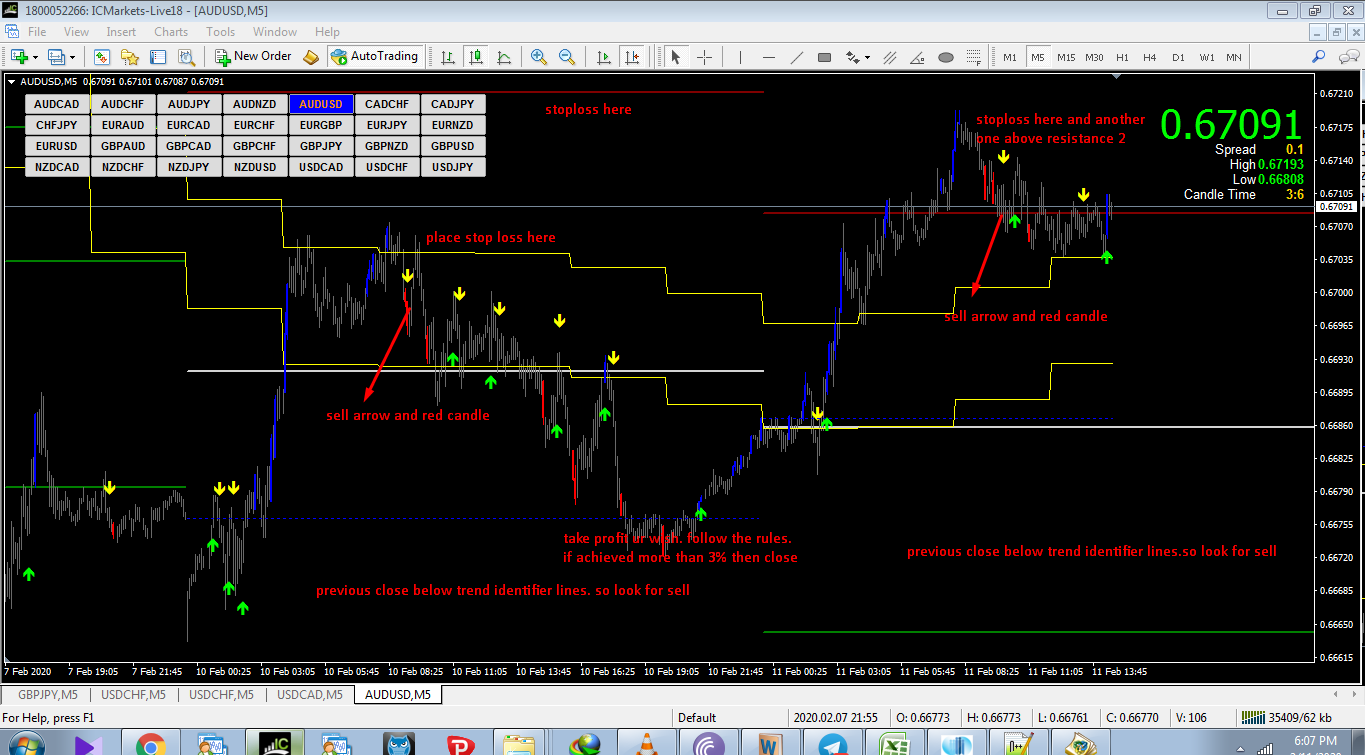Open the Market Watch window icon
This screenshot has height=755, width=1365.
click(x=102, y=57)
